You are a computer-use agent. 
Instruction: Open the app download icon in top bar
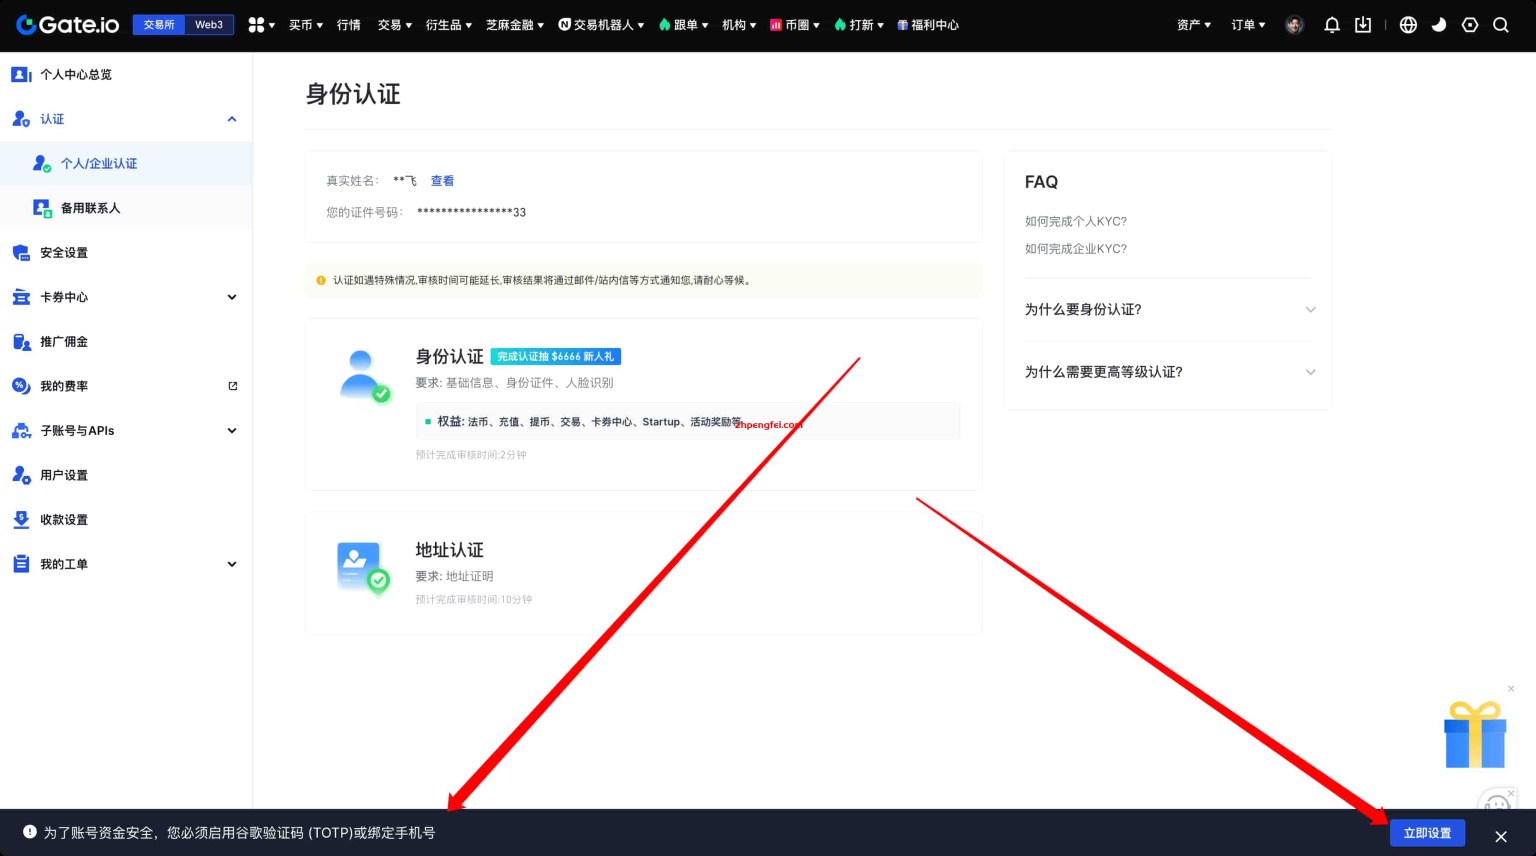point(1362,25)
